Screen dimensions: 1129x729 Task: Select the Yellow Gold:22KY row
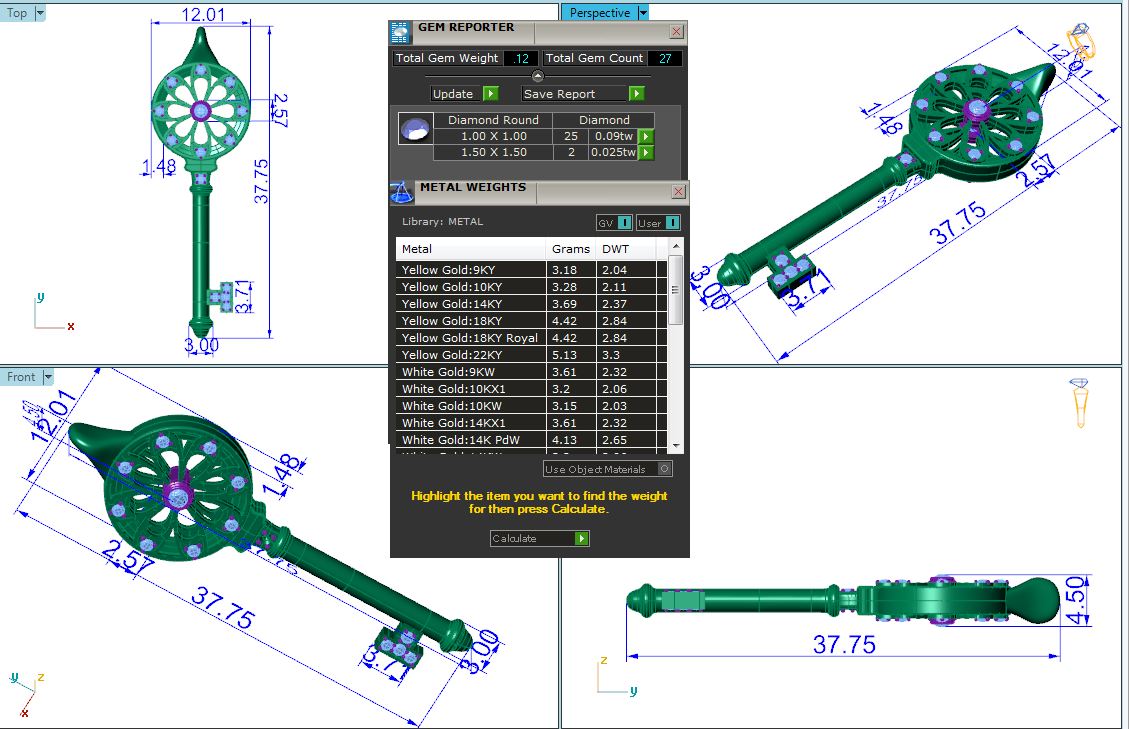pyautogui.click(x=531, y=354)
